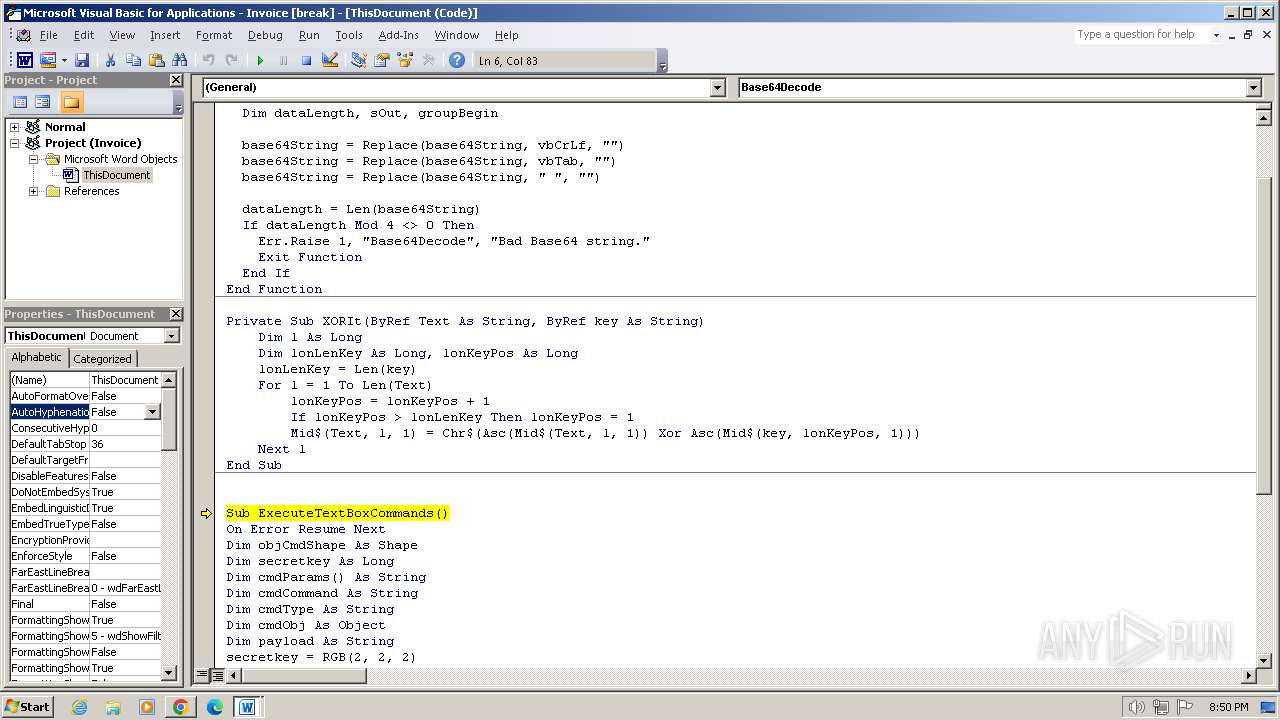
Task: Open the Insert menu
Action: (165, 35)
